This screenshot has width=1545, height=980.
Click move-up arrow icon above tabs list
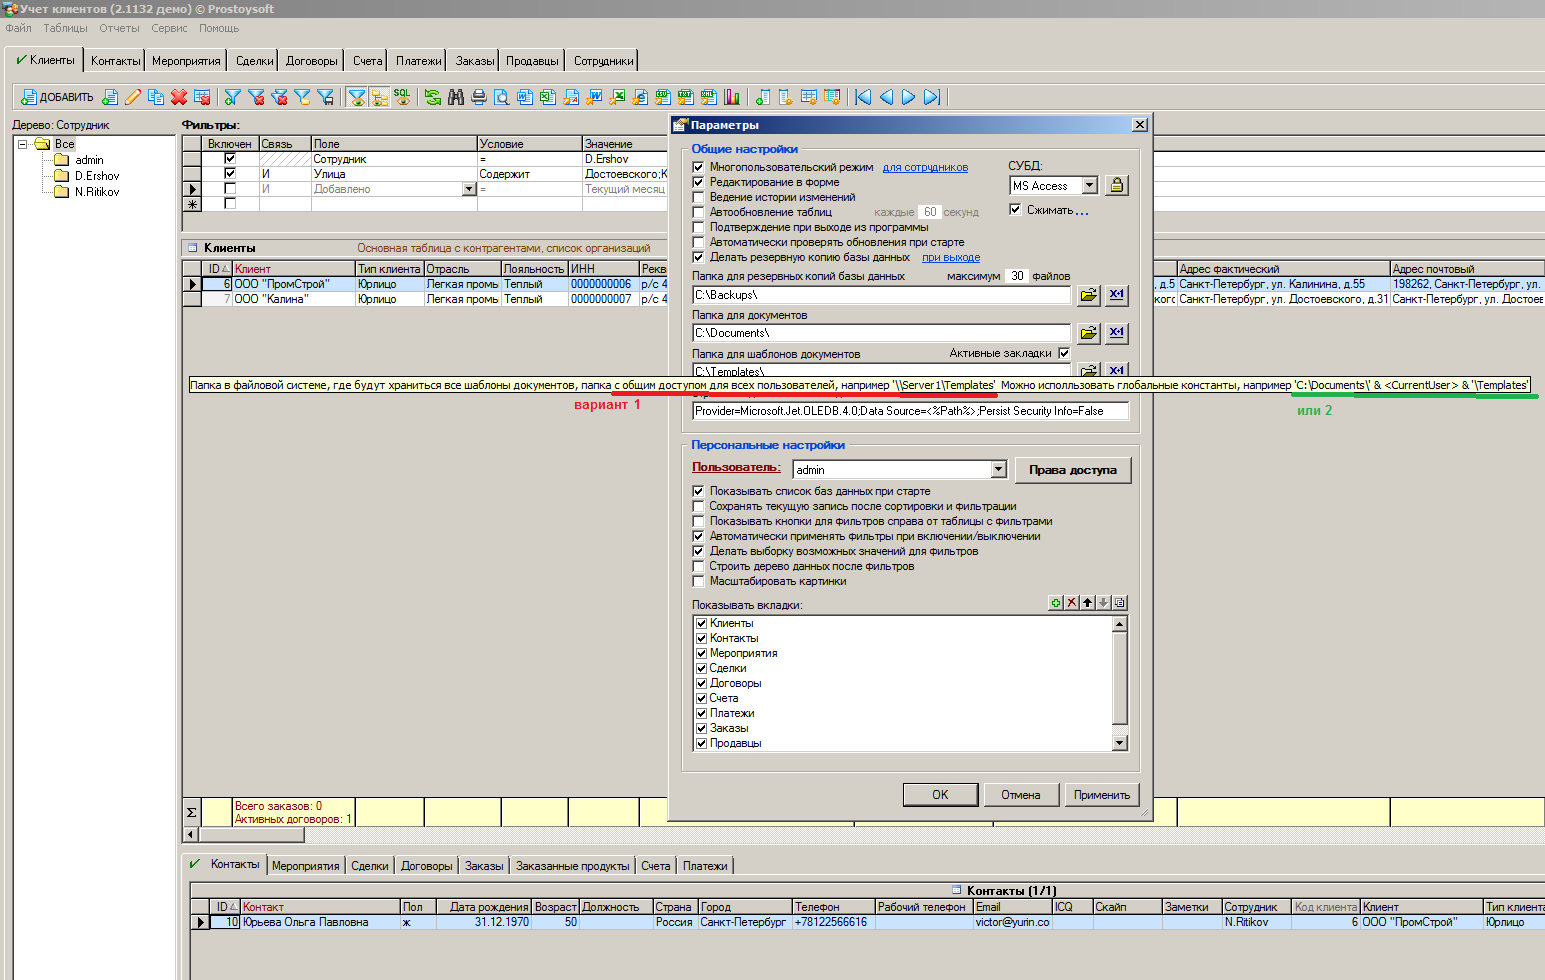(1087, 603)
